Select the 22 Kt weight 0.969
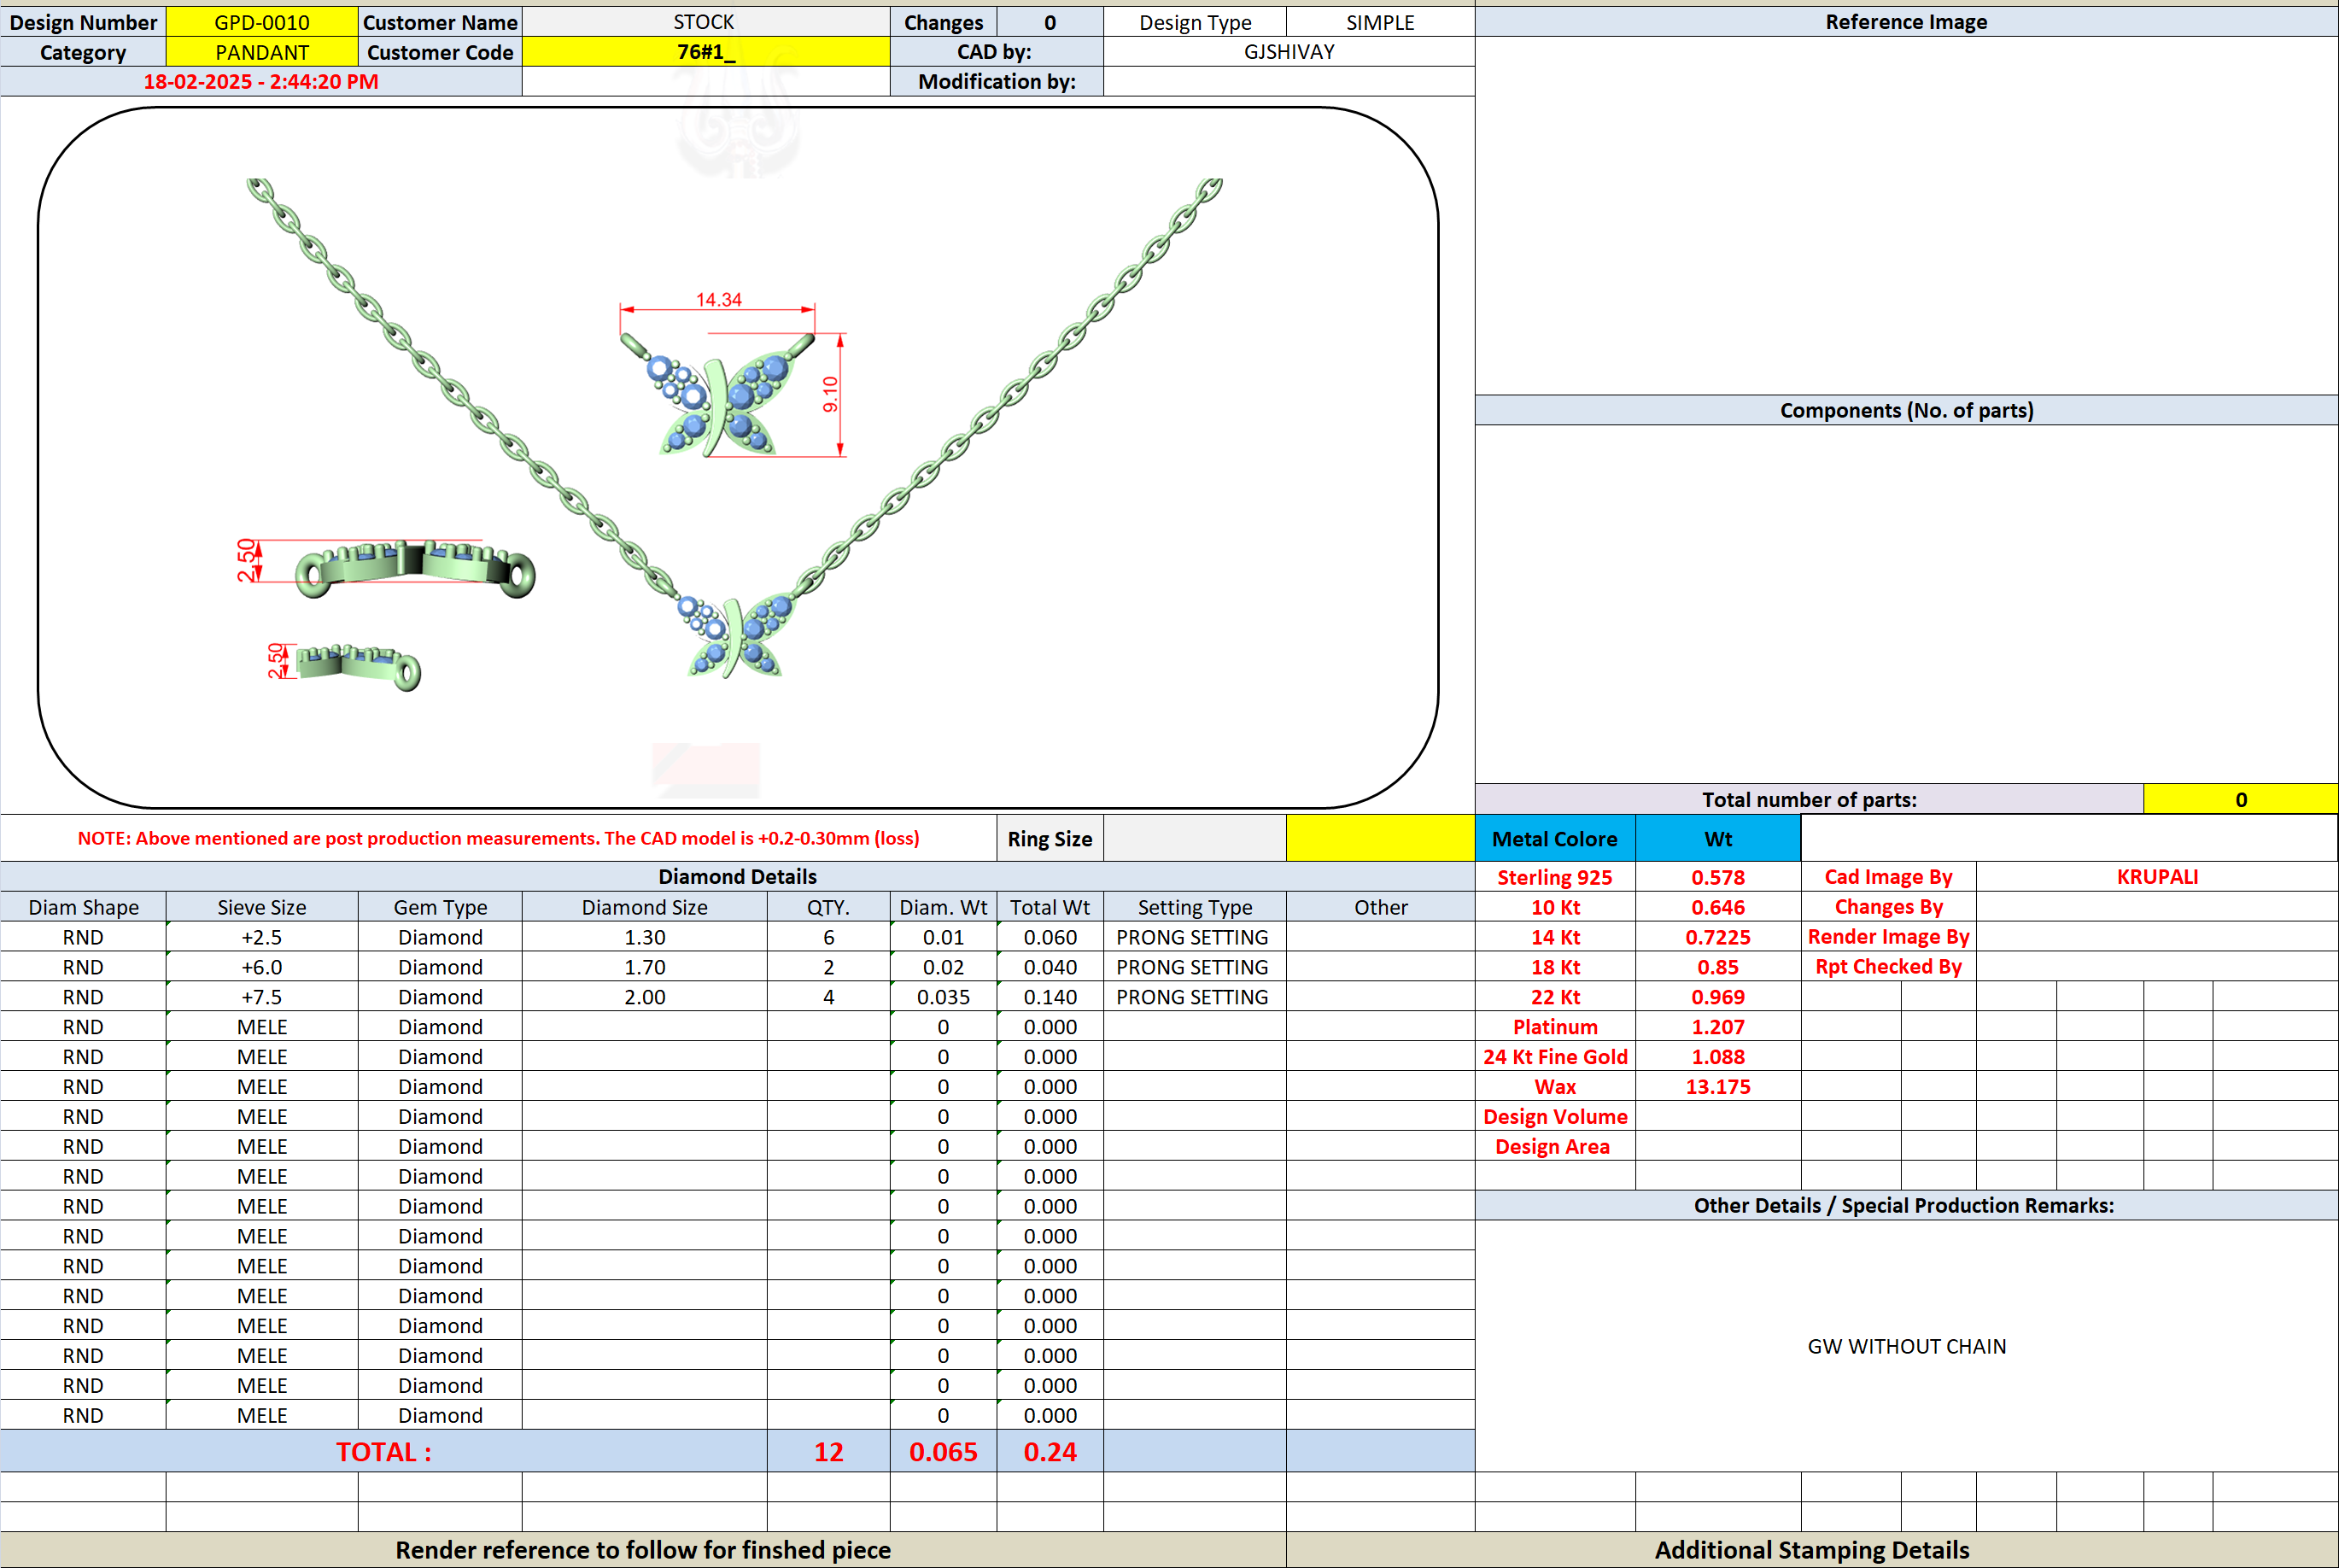Image resolution: width=2339 pixels, height=1568 pixels. (x=1718, y=997)
